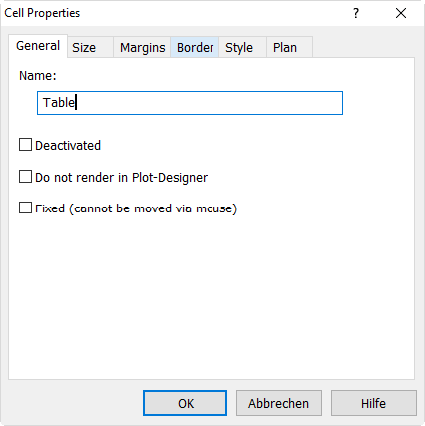Click the Cell Properties title bar

click(x=173, y=13)
